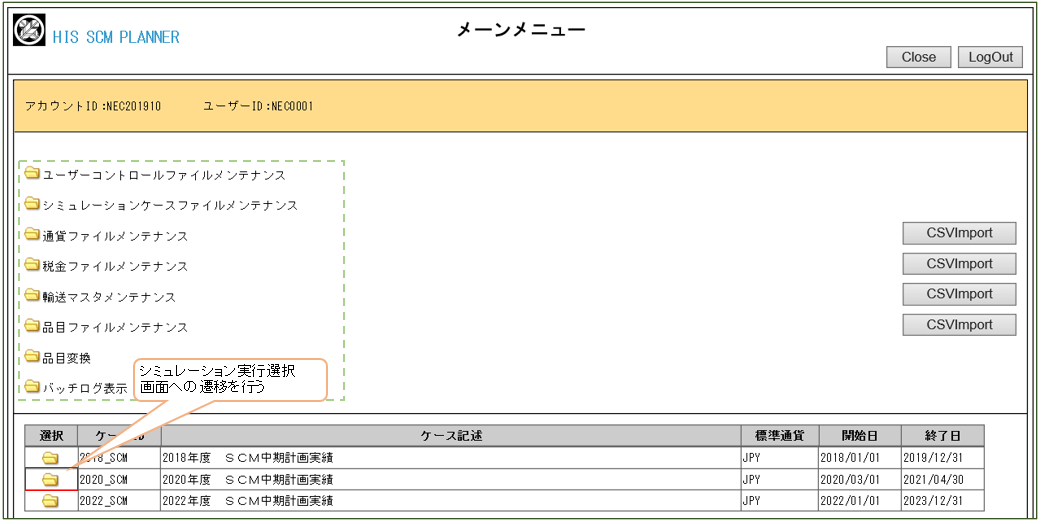The width and height of the screenshot is (1041, 524).
Task: Go to the 輸送マスタメンテナンス menu link
Action: click(x=109, y=297)
